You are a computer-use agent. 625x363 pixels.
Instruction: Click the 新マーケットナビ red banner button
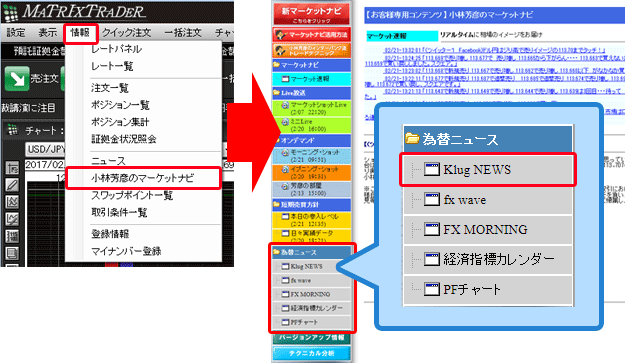[311, 14]
